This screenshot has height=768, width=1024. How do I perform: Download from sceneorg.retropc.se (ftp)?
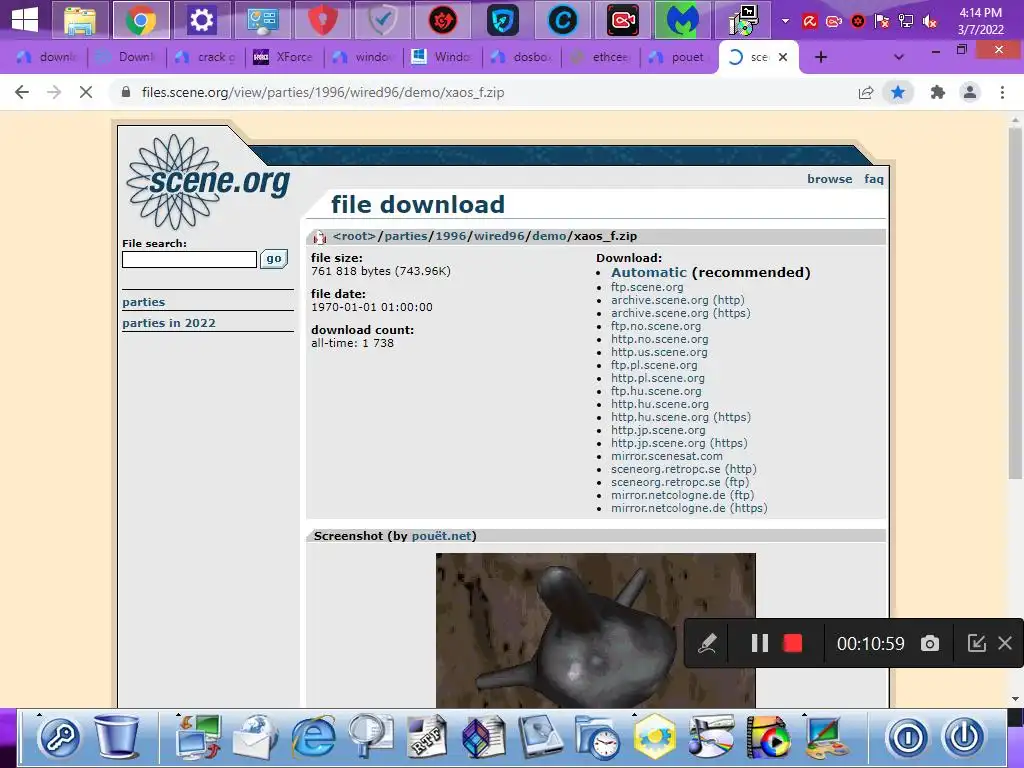click(x=680, y=482)
